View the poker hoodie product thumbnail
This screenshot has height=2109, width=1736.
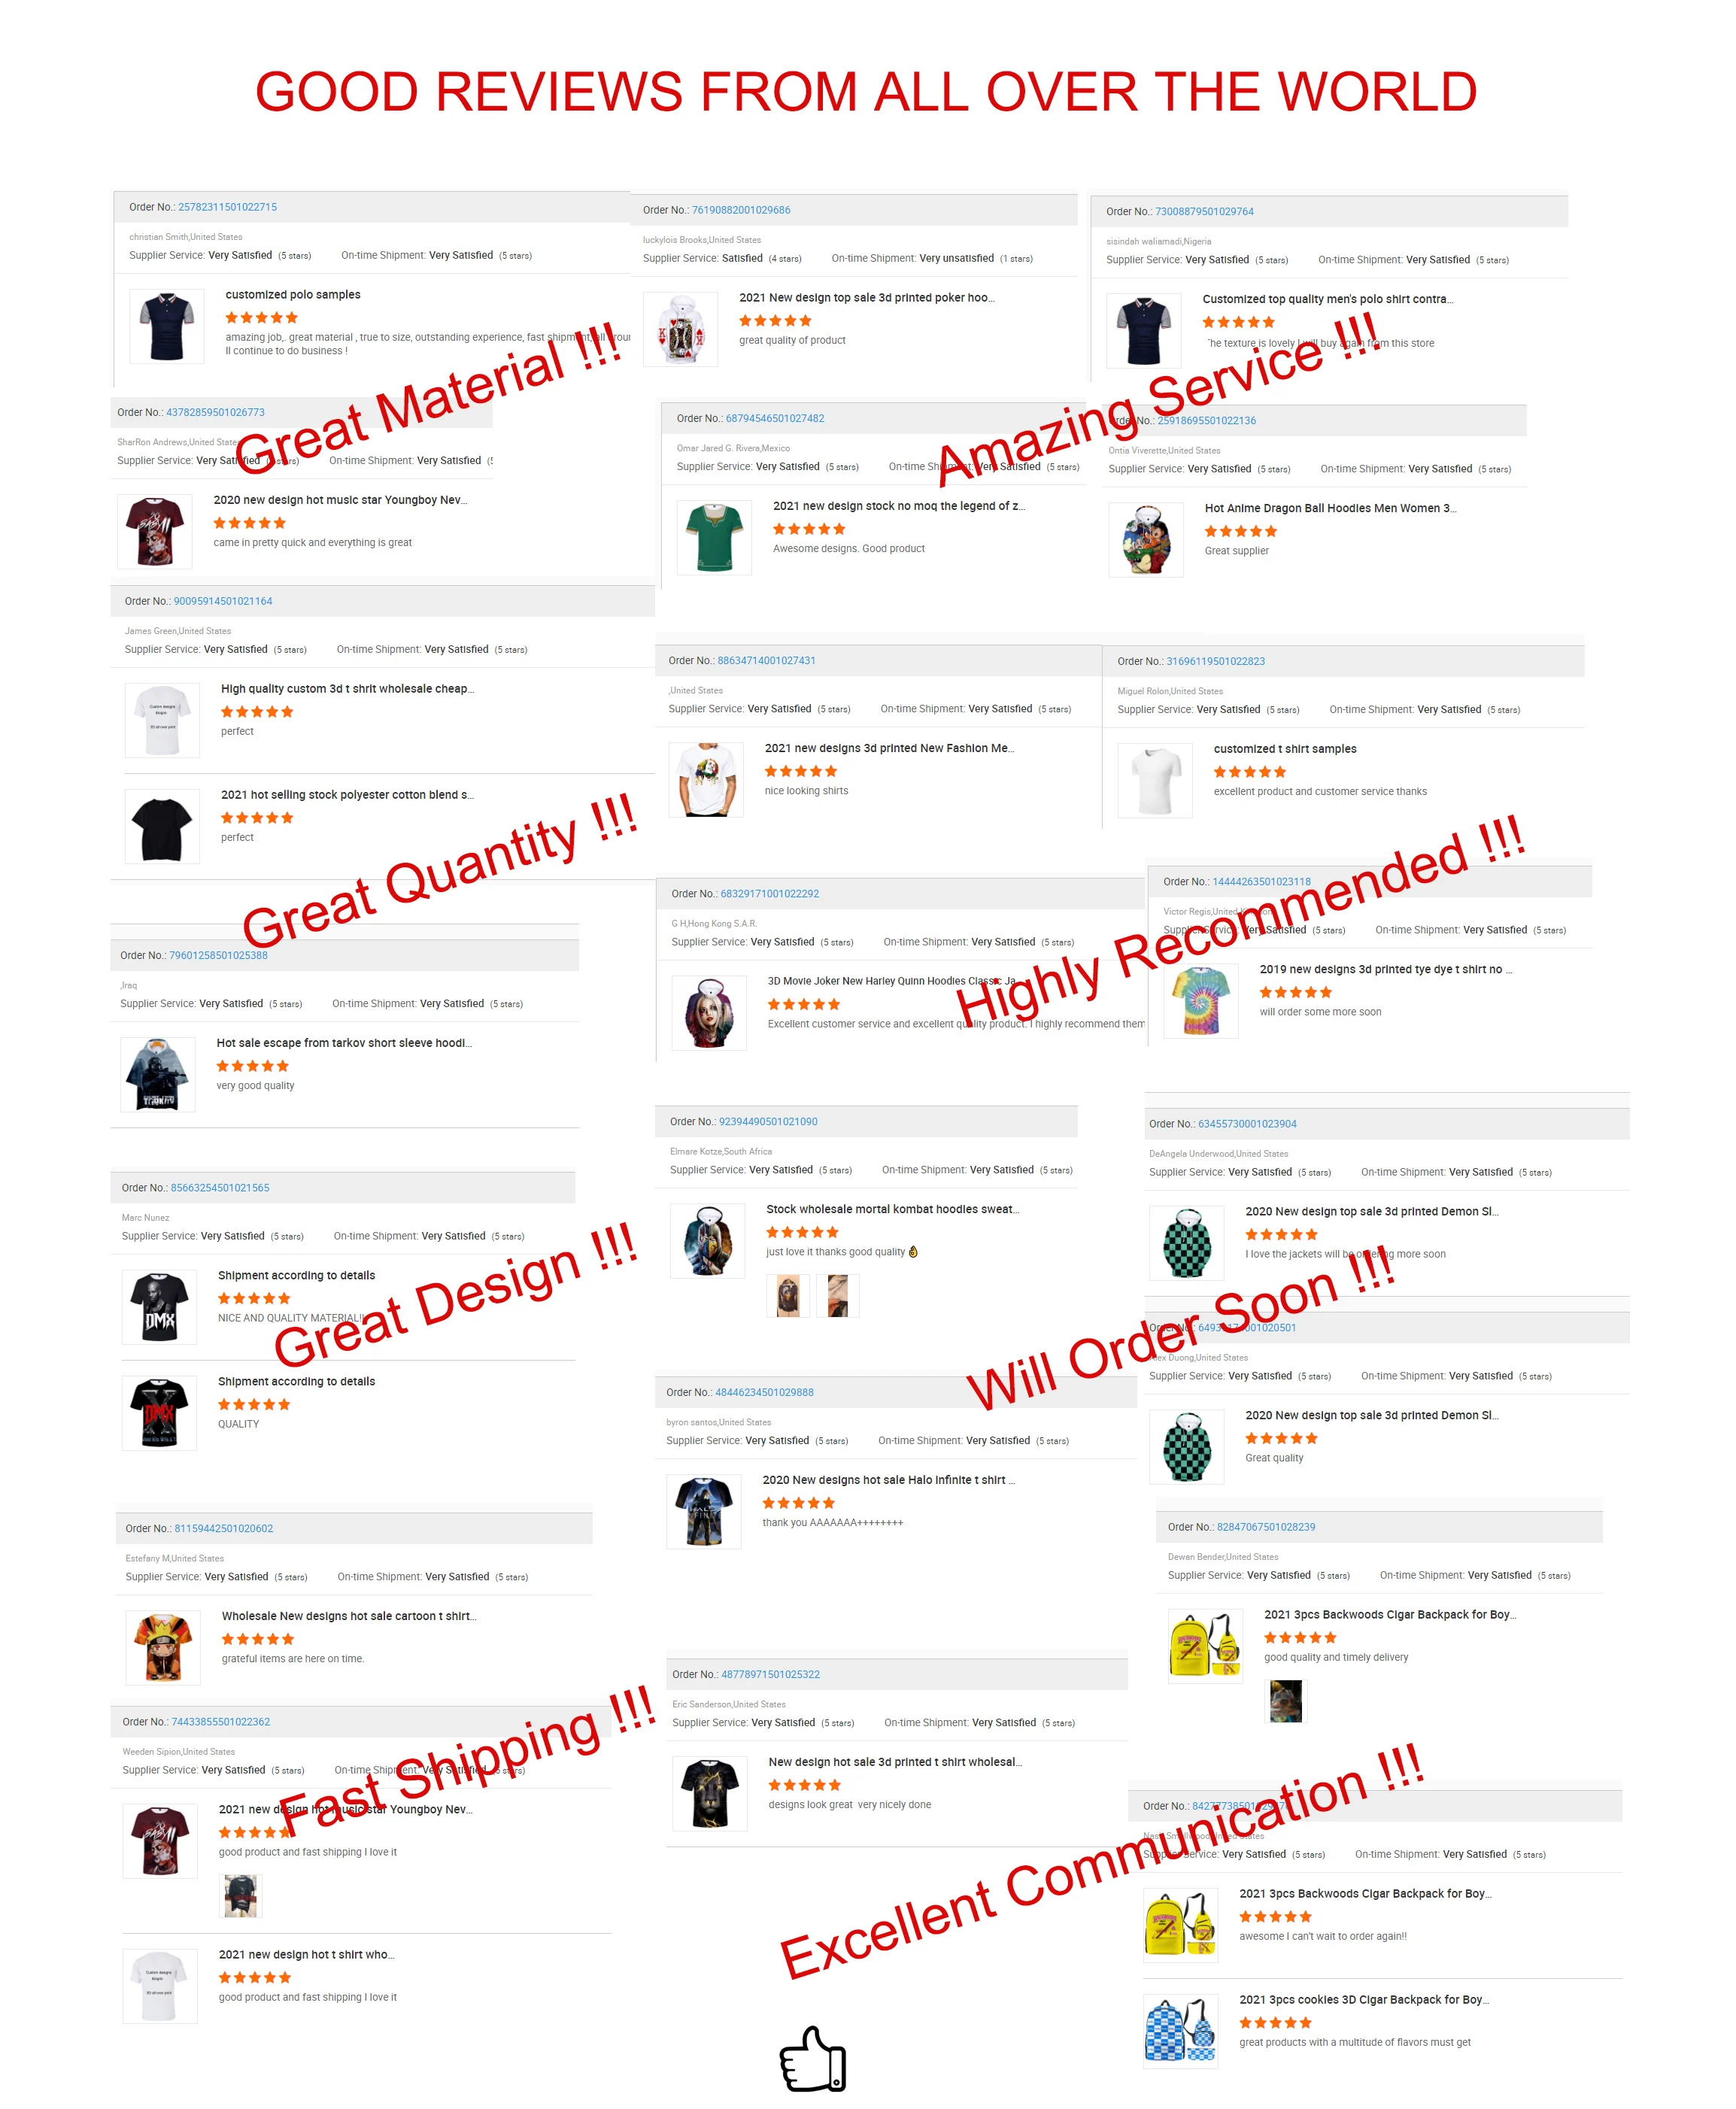pos(680,329)
